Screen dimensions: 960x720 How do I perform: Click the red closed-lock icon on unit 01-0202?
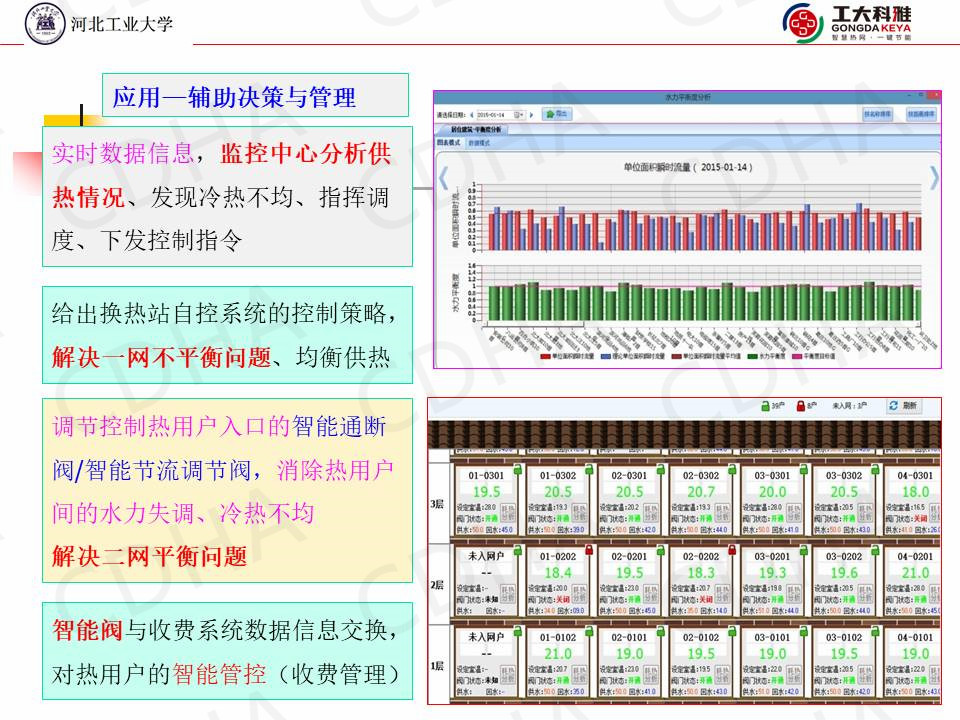(589, 549)
